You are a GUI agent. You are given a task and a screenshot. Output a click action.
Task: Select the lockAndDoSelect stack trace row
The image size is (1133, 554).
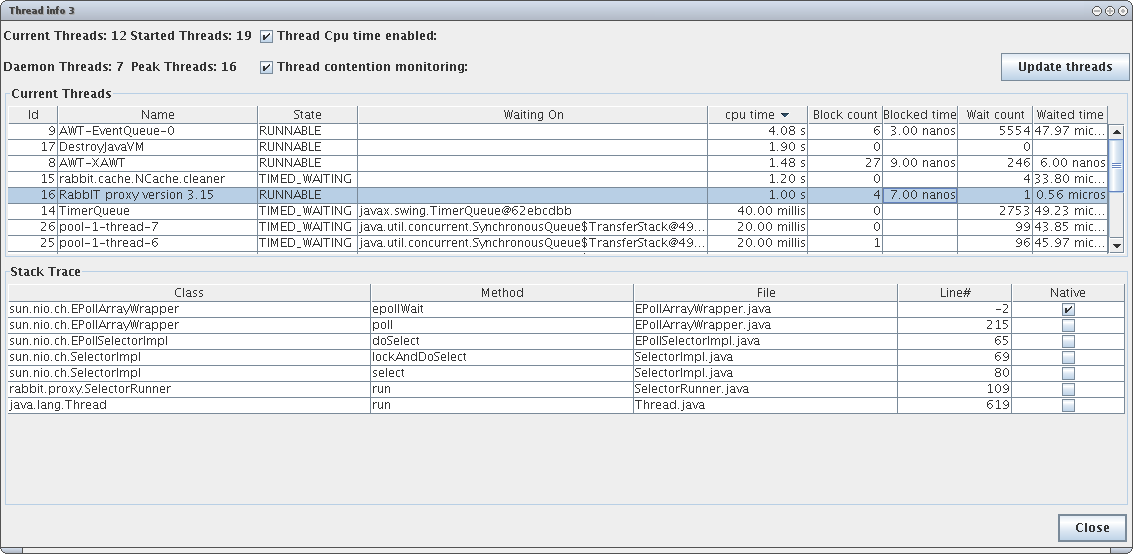(566, 357)
